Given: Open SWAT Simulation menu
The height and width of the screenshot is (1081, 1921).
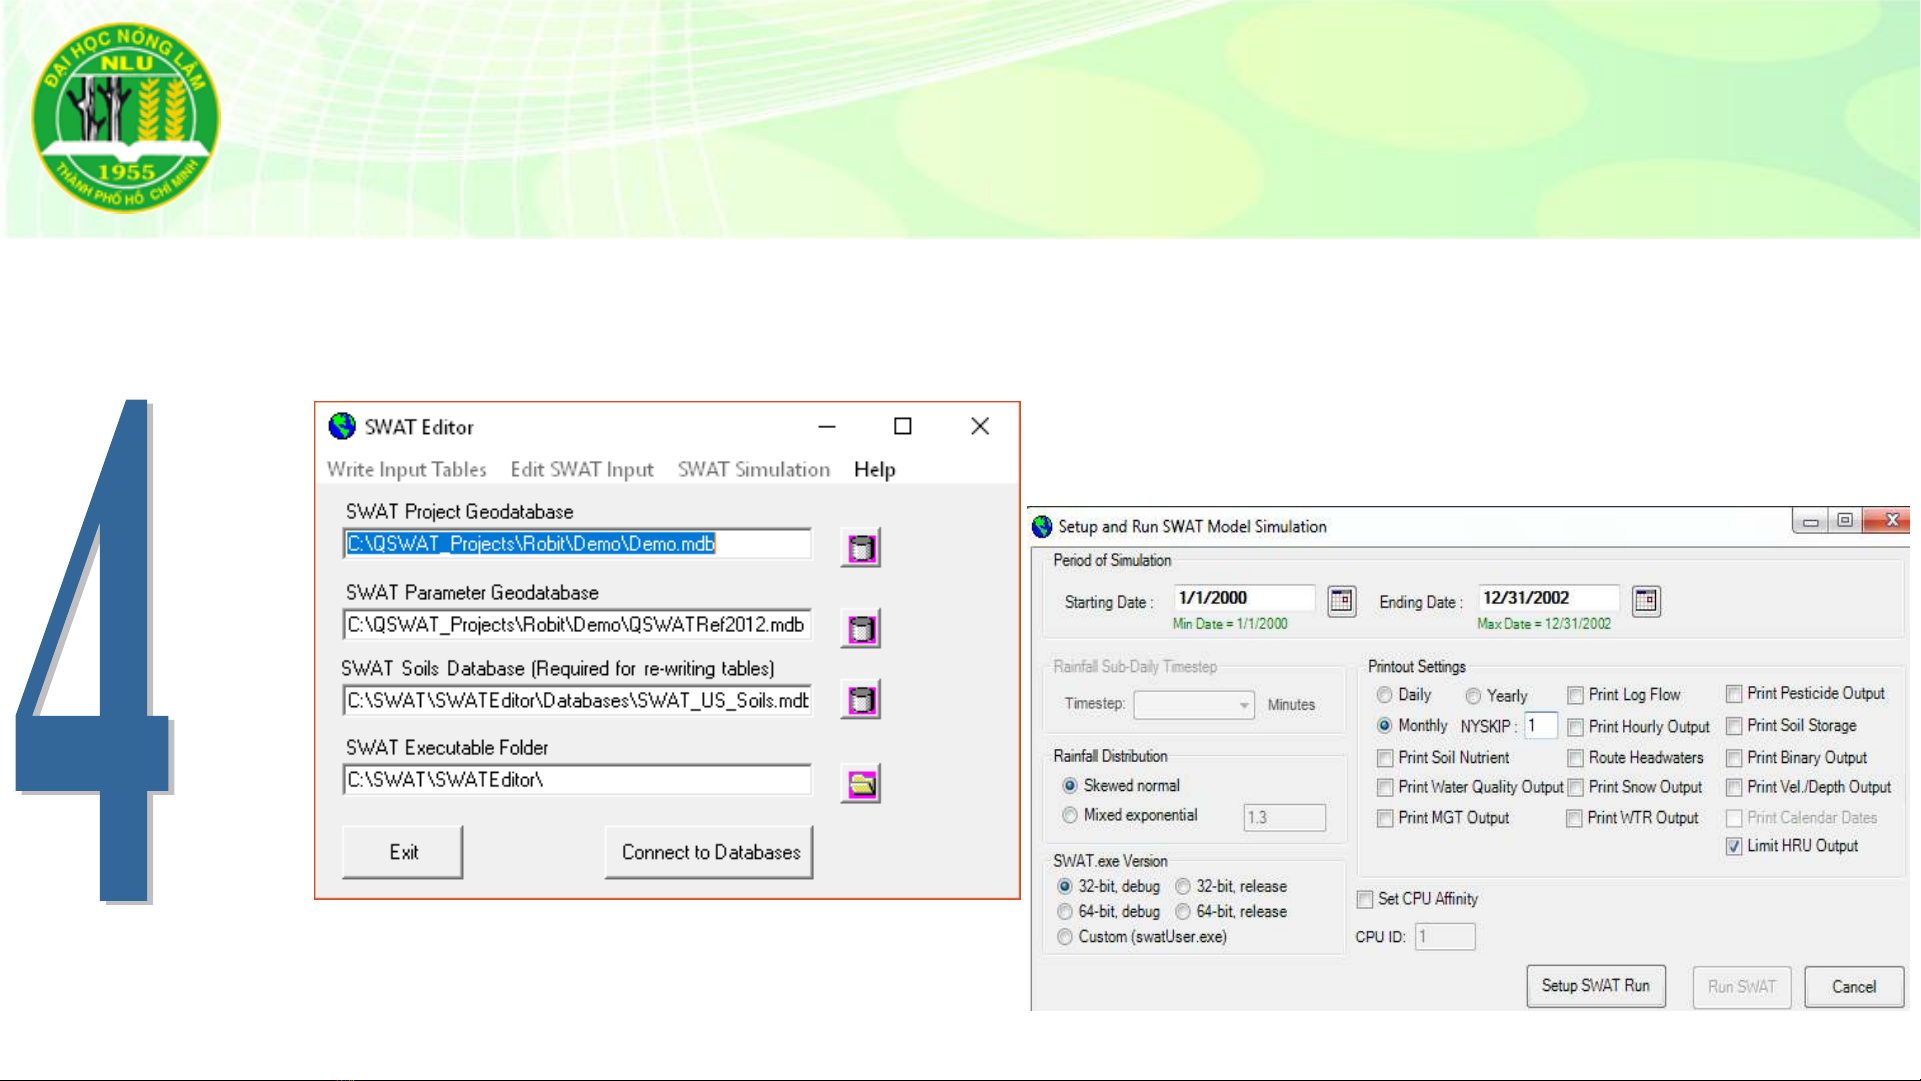Looking at the screenshot, I should (x=754, y=469).
